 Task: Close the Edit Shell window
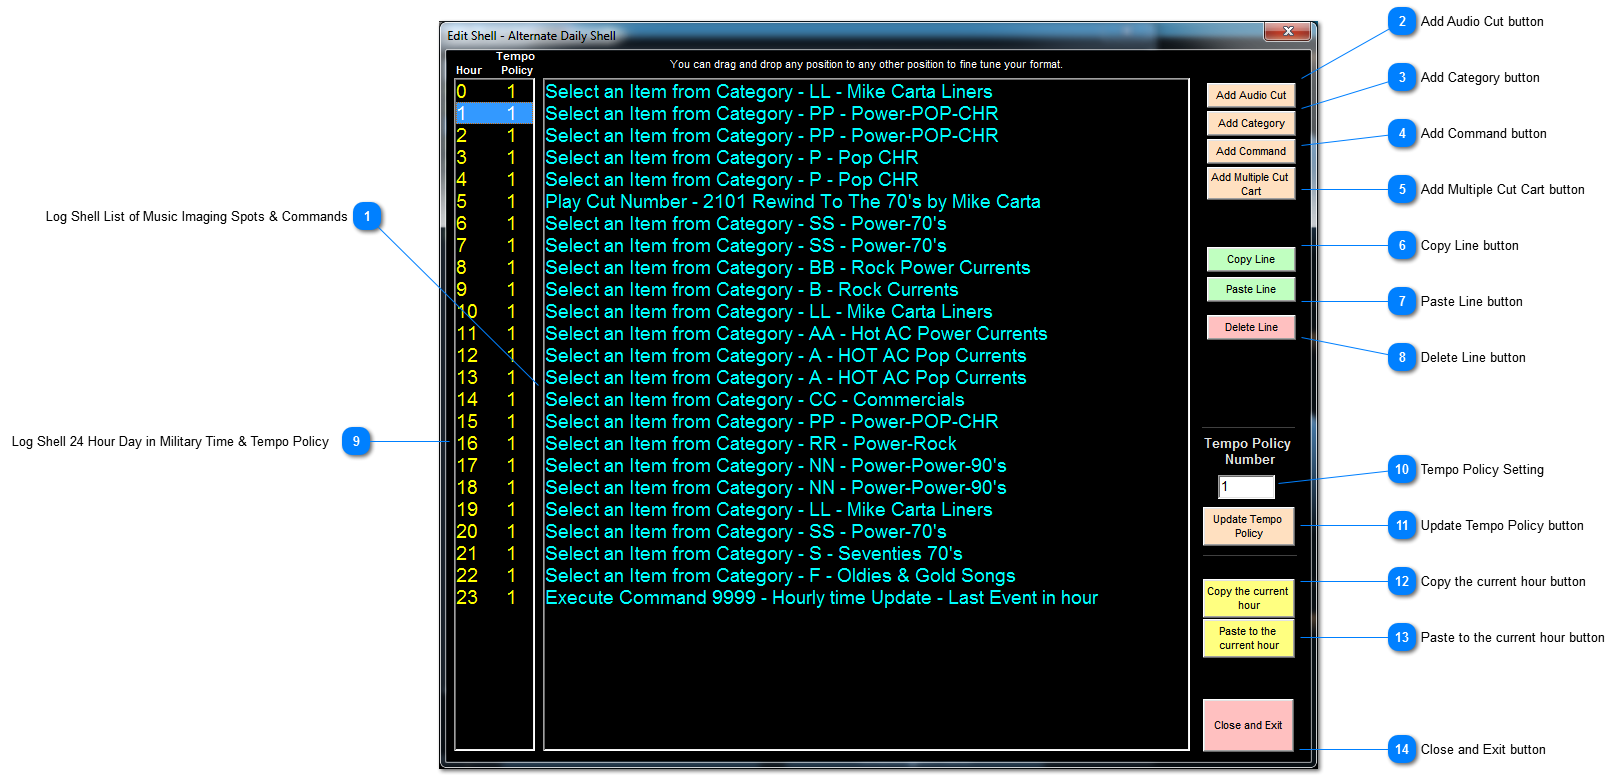1288,32
